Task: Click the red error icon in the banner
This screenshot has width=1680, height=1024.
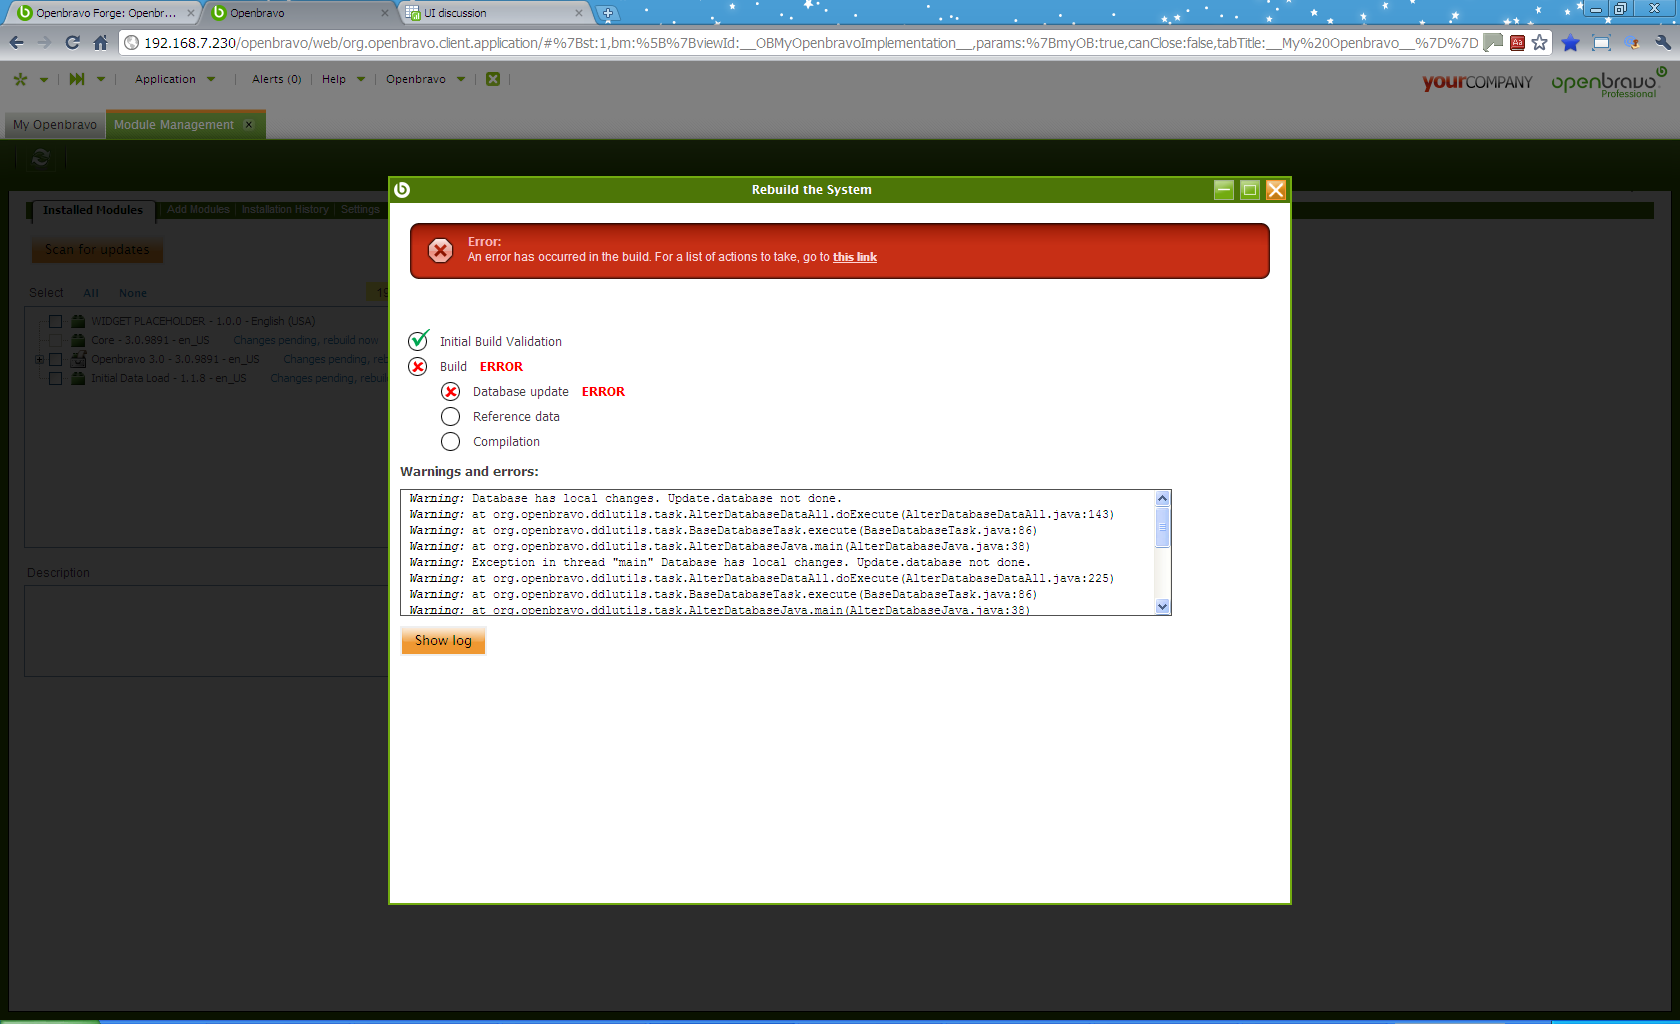Action: pos(440,250)
